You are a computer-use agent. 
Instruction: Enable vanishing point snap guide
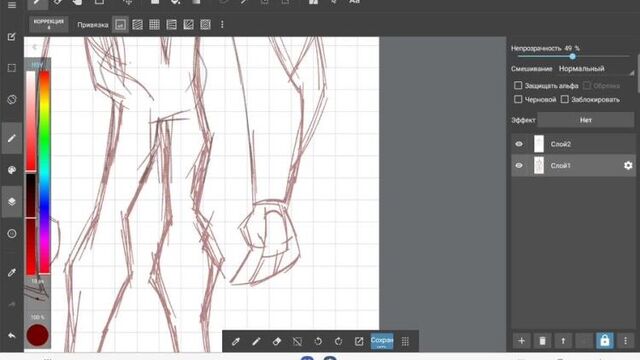pyautogui.click(x=171, y=24)
